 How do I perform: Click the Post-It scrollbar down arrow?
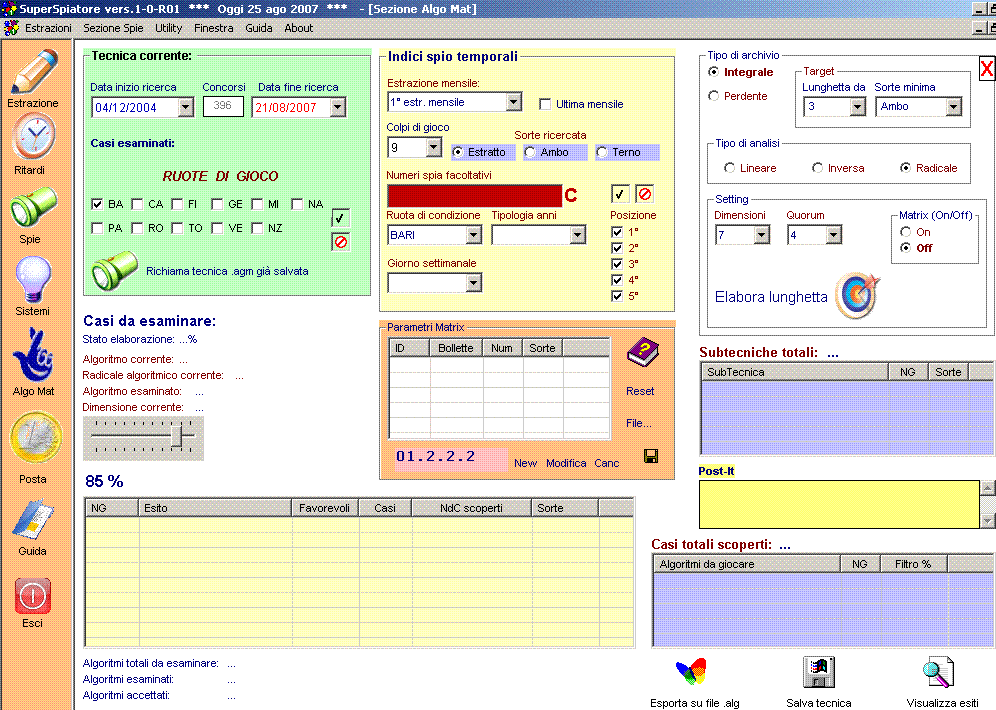pyautogui.click(x=987, y=521)
